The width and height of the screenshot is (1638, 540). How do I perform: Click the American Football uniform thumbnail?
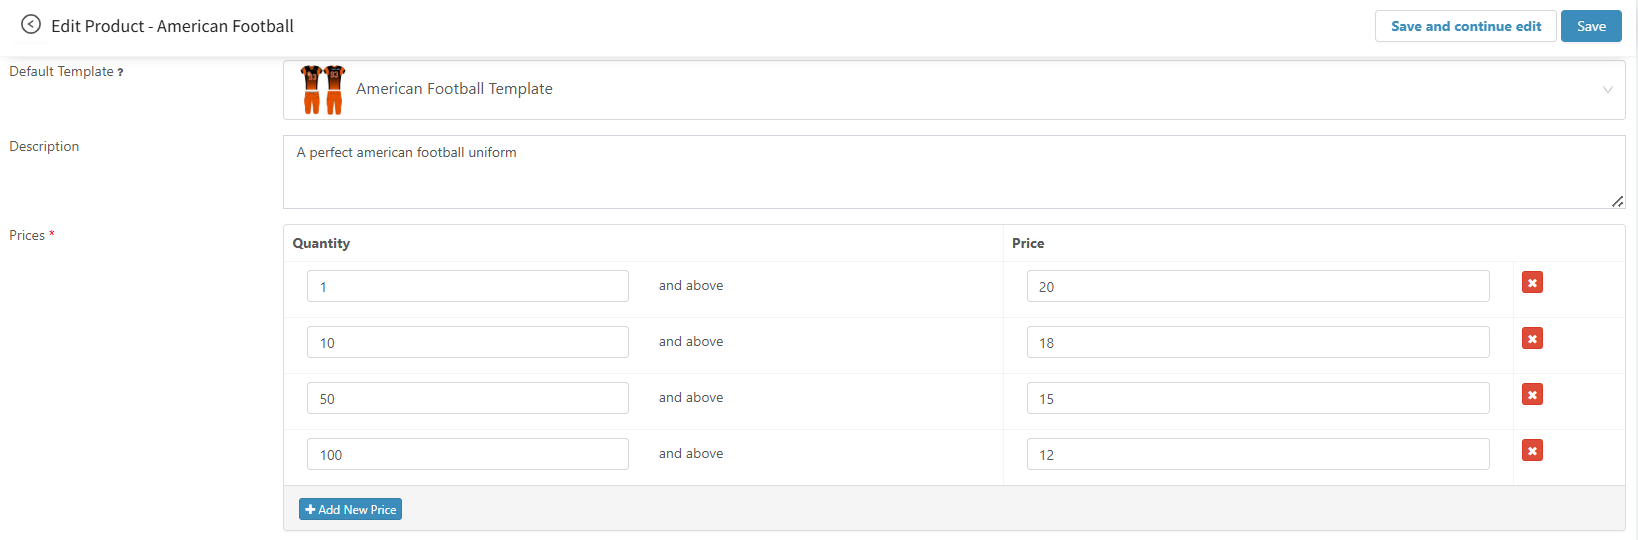click(323, 90)
